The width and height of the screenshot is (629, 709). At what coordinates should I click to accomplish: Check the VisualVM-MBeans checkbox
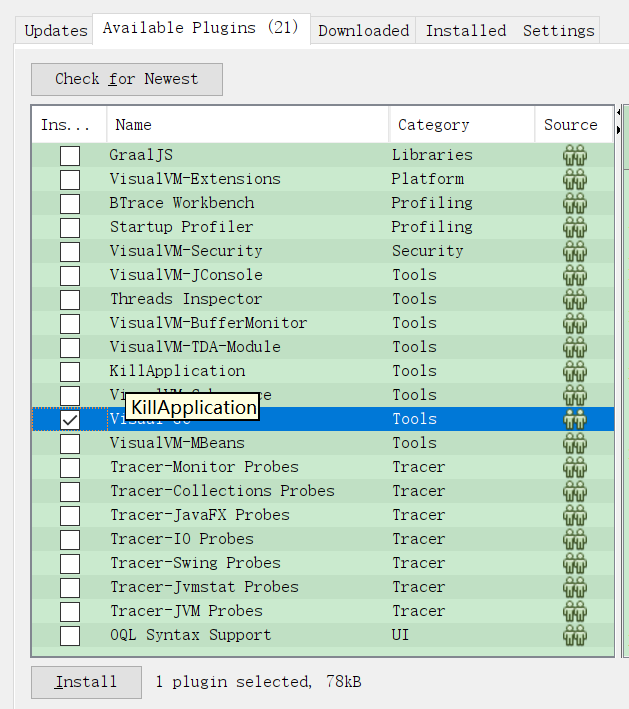70,443
